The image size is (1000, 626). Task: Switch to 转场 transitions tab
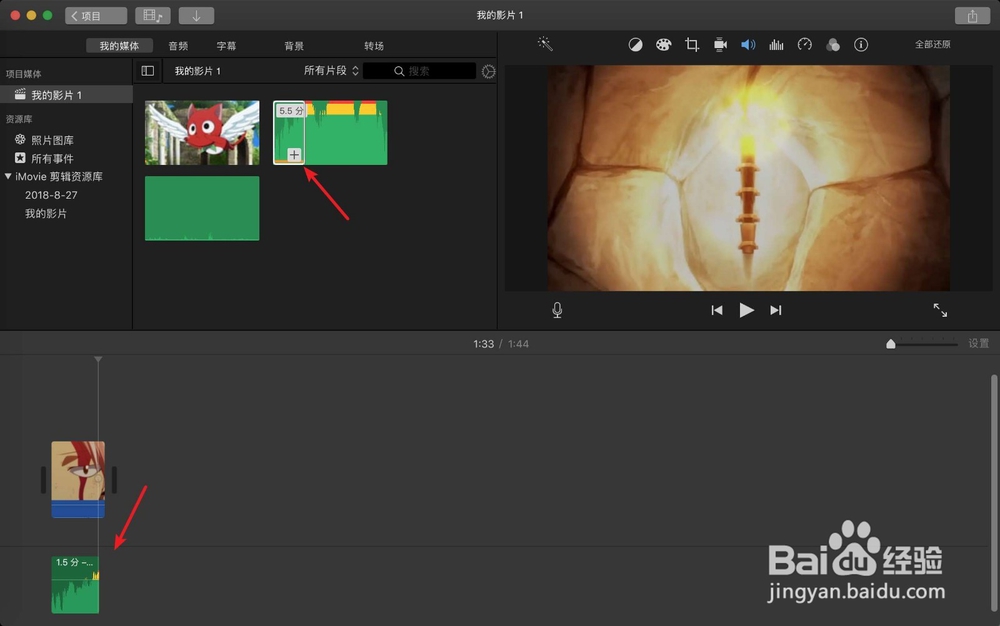tap(374, 46)
